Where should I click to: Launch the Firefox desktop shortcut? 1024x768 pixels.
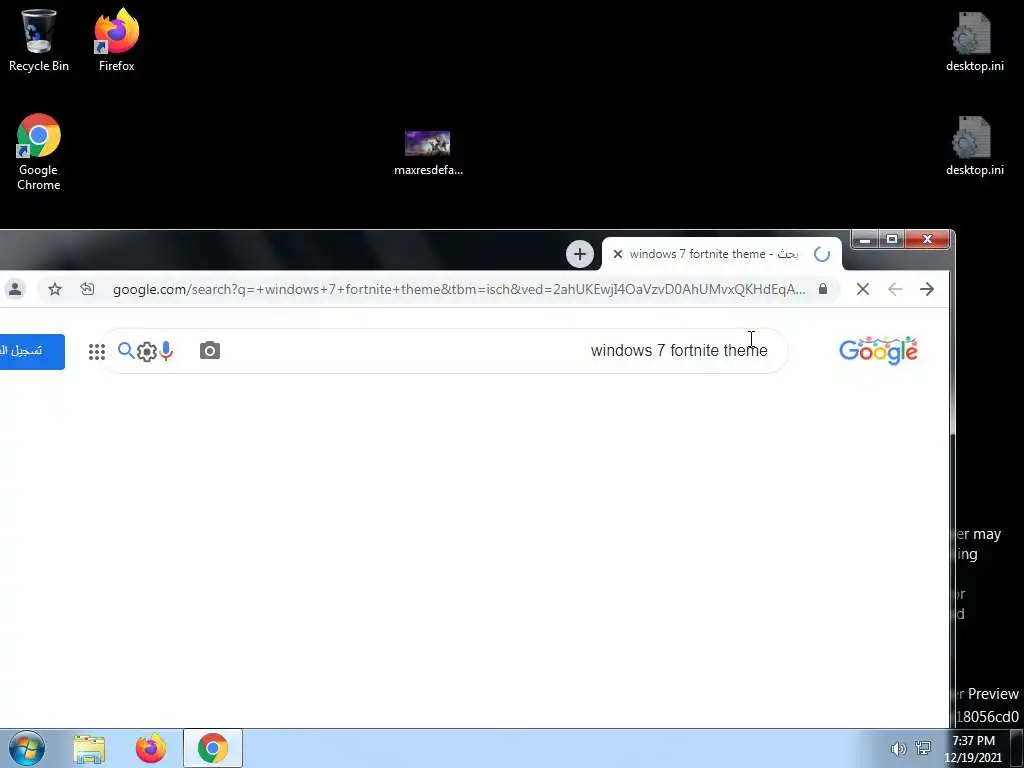[116, 39]
